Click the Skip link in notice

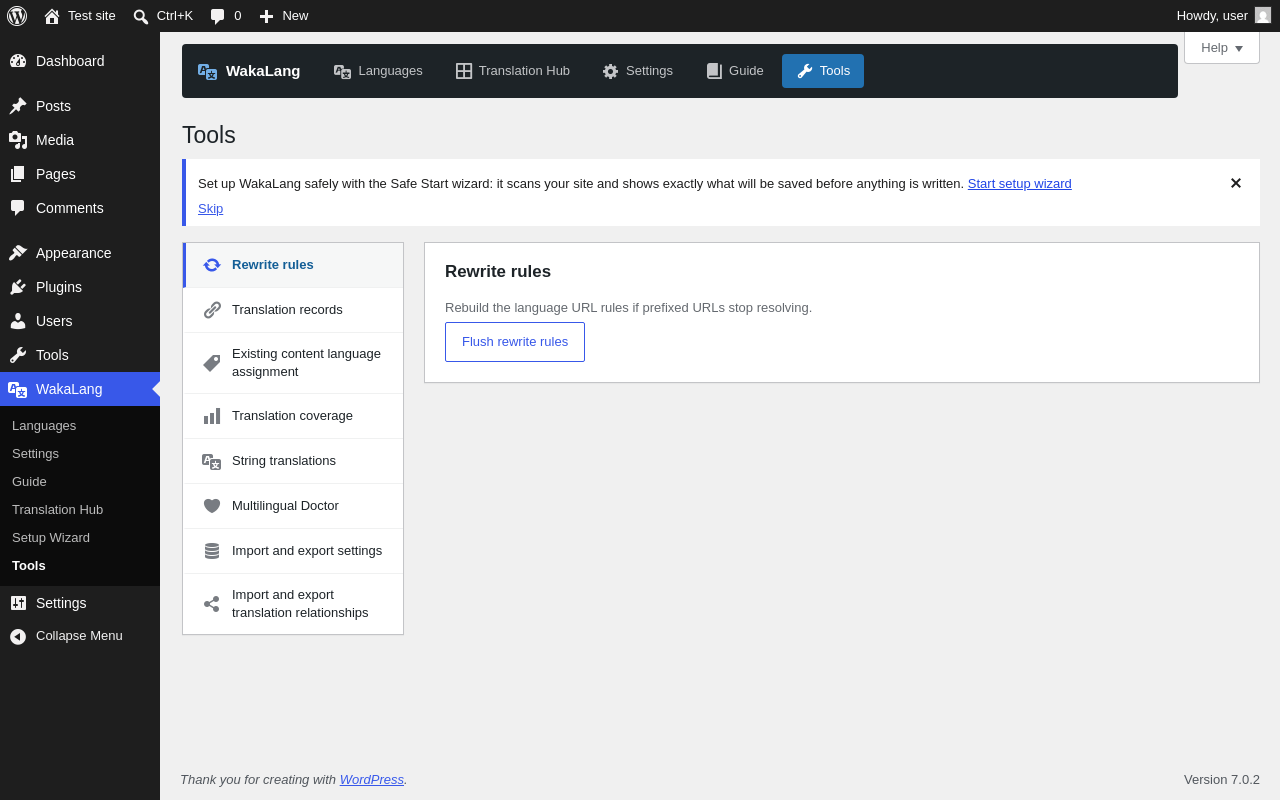[211, 209]
